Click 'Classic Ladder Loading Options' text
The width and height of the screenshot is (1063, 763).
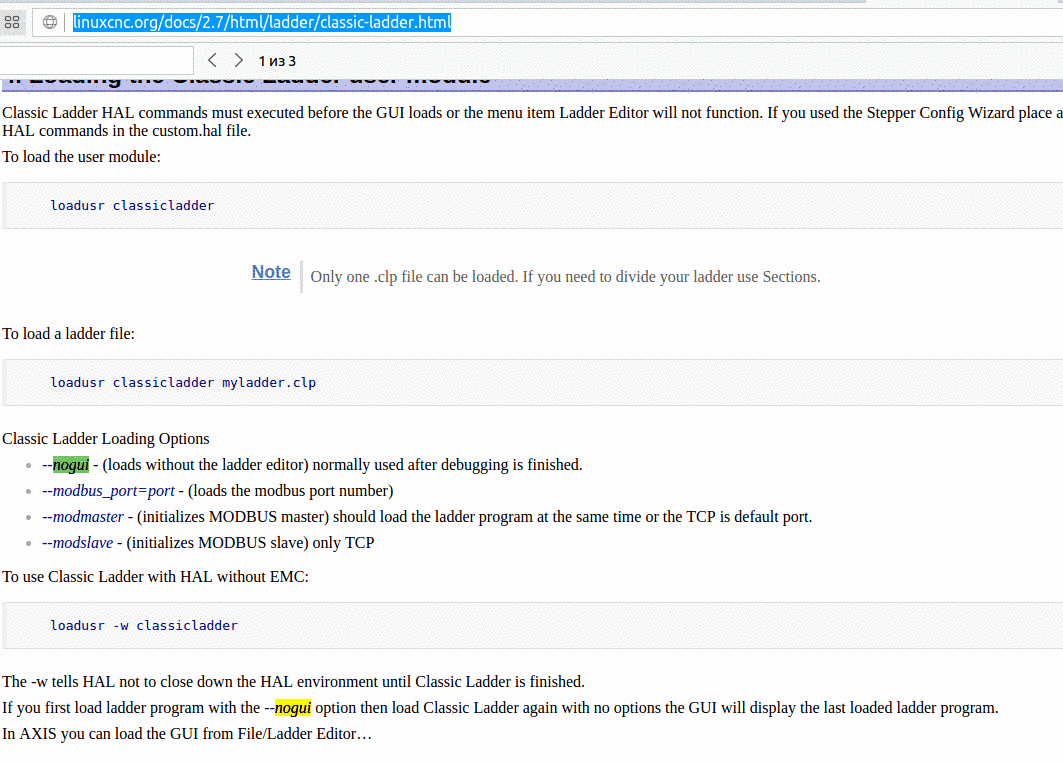tap(106, 439)
